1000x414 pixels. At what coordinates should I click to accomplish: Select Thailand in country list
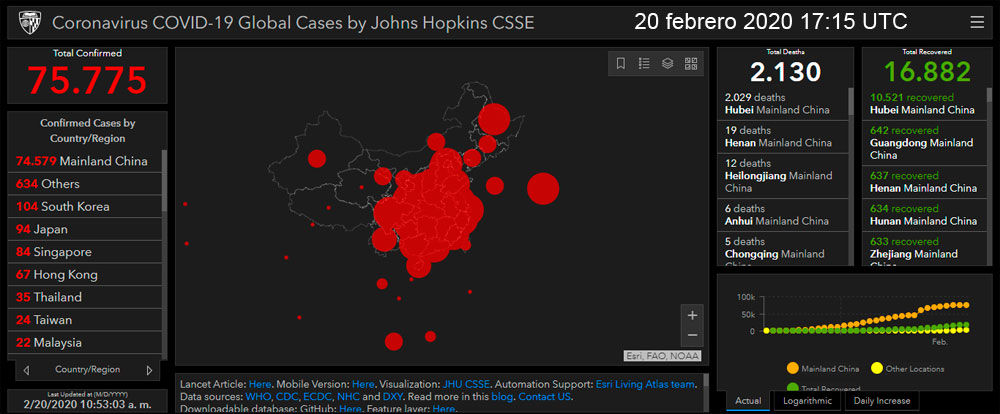click(85, 297)
